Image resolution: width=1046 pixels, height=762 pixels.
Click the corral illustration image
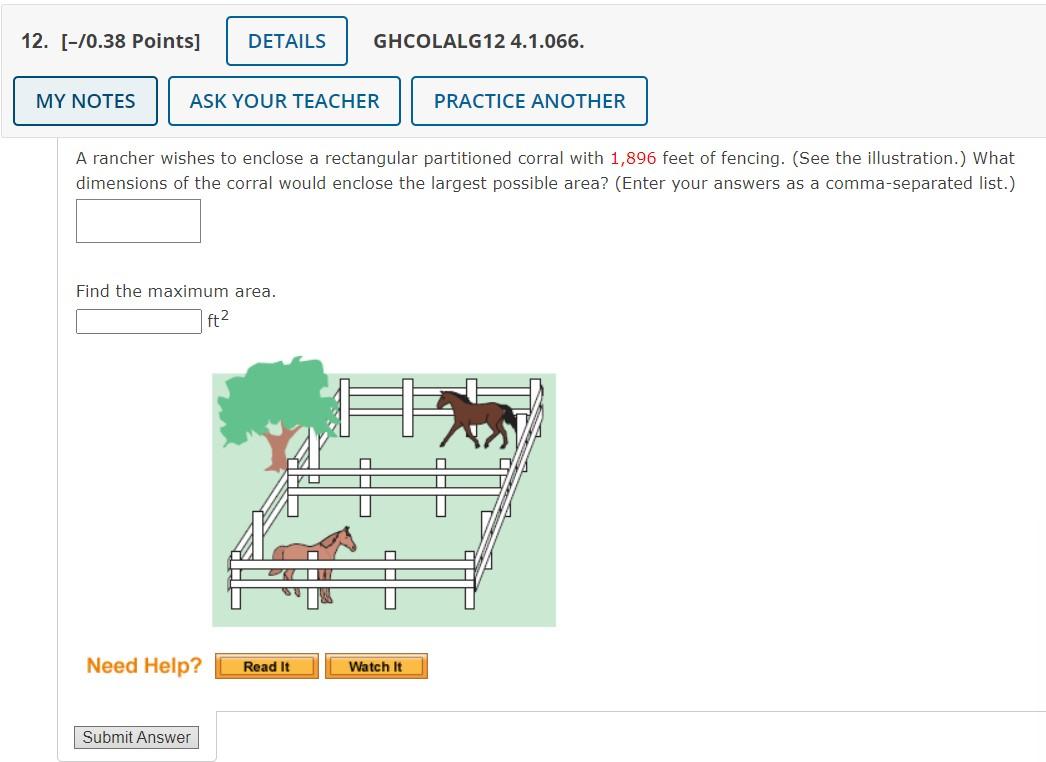[x=383, y=499]
